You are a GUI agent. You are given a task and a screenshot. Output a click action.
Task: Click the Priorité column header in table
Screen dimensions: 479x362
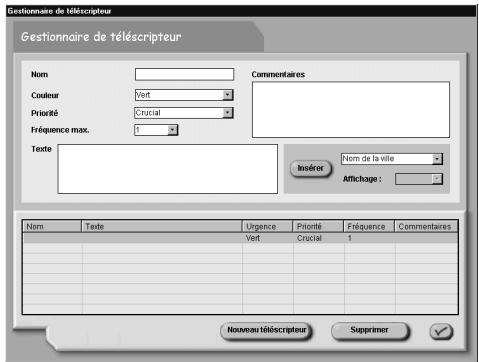tap(318, 227)
